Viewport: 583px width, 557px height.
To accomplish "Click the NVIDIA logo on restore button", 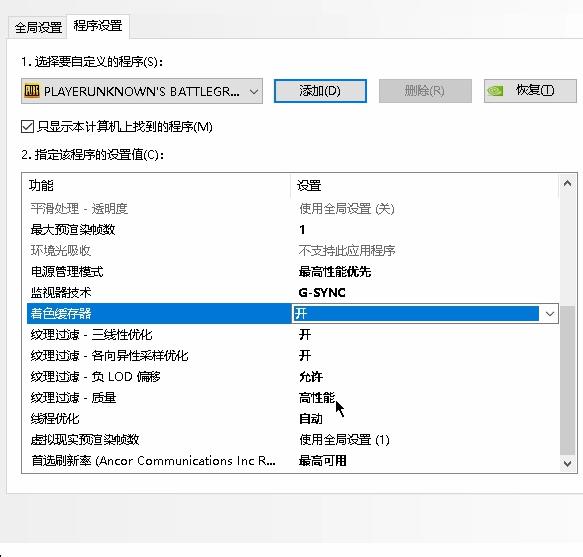I will tap(495, 91).
